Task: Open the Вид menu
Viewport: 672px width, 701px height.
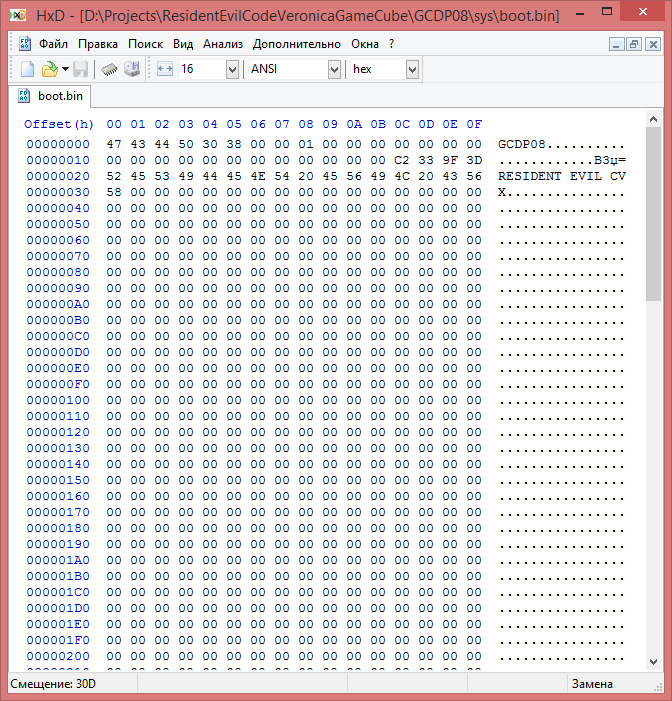Action: 183,44
